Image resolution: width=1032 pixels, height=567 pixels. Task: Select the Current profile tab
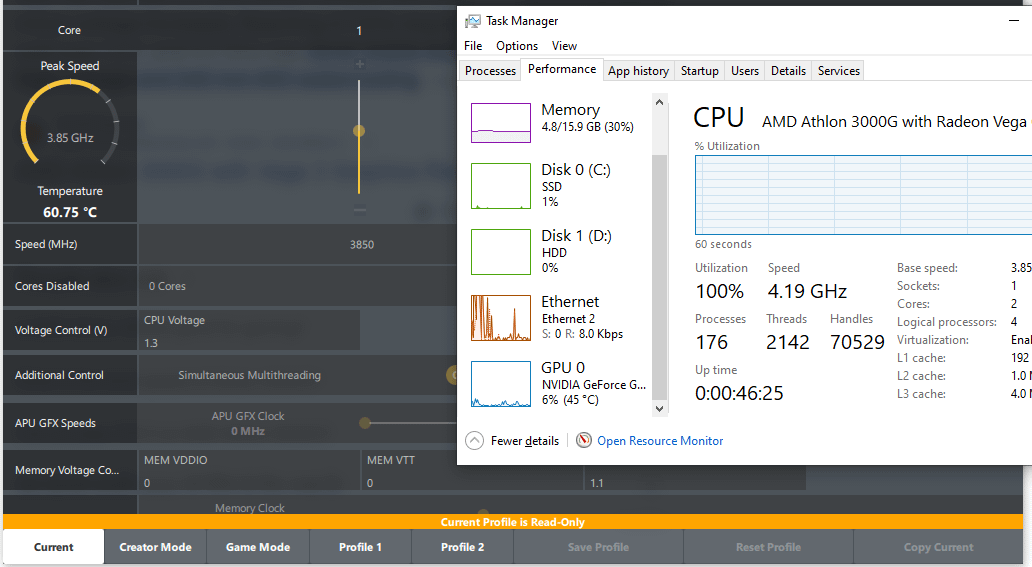(53, 547)
